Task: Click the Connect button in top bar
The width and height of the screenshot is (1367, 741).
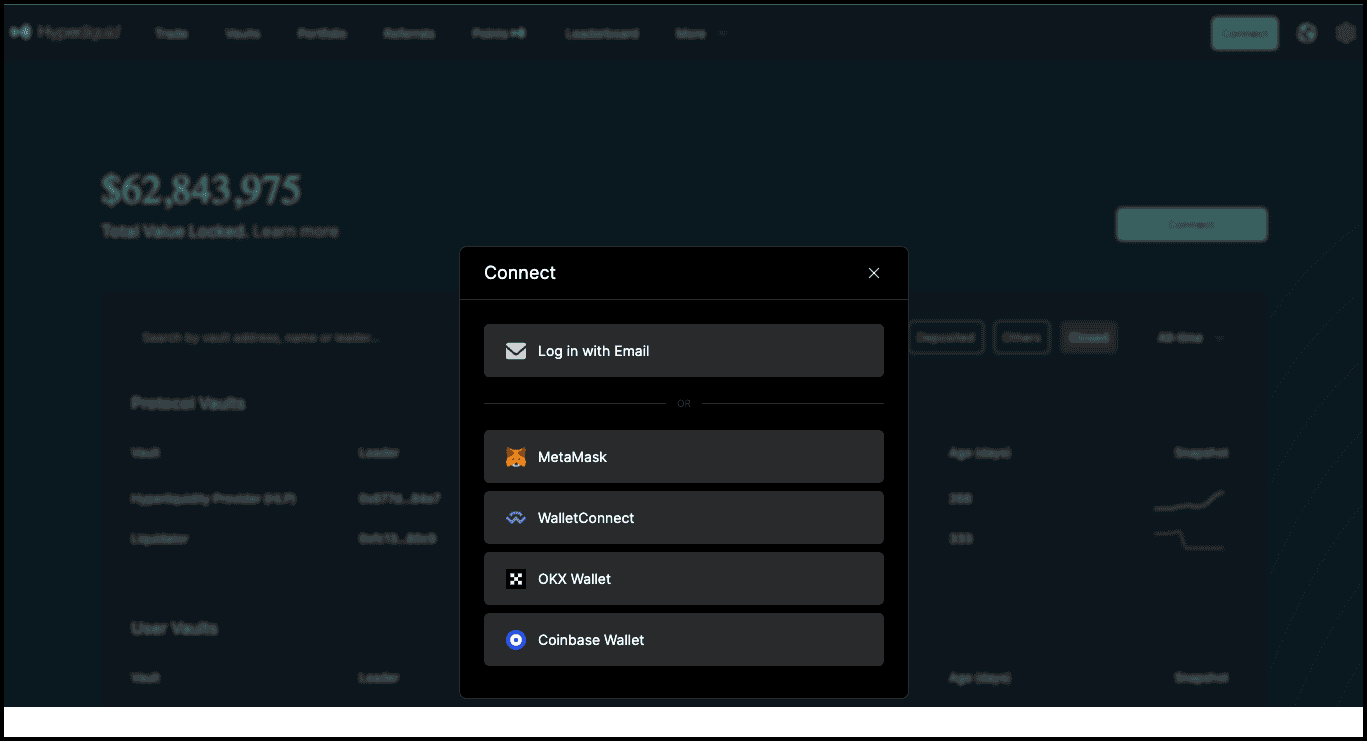Action: pyautogui.click(x=1244, y=34)
